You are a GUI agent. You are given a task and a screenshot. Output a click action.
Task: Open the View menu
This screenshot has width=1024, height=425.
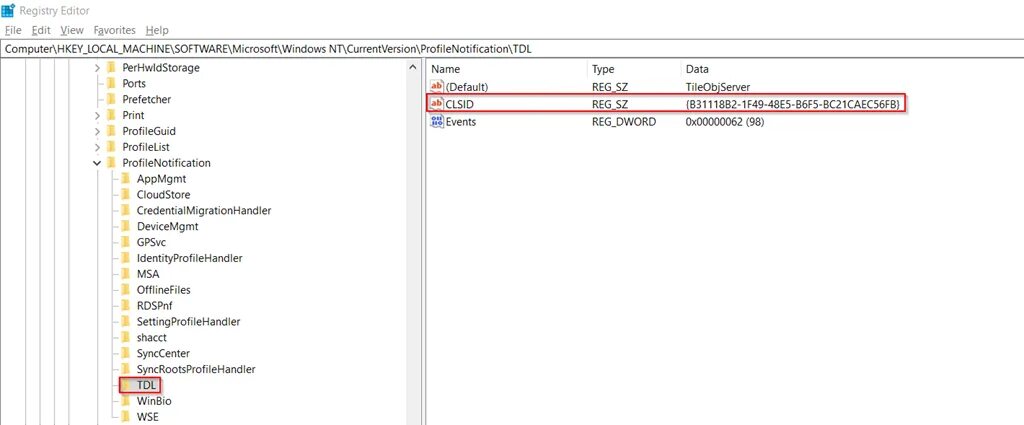point(72,30)
